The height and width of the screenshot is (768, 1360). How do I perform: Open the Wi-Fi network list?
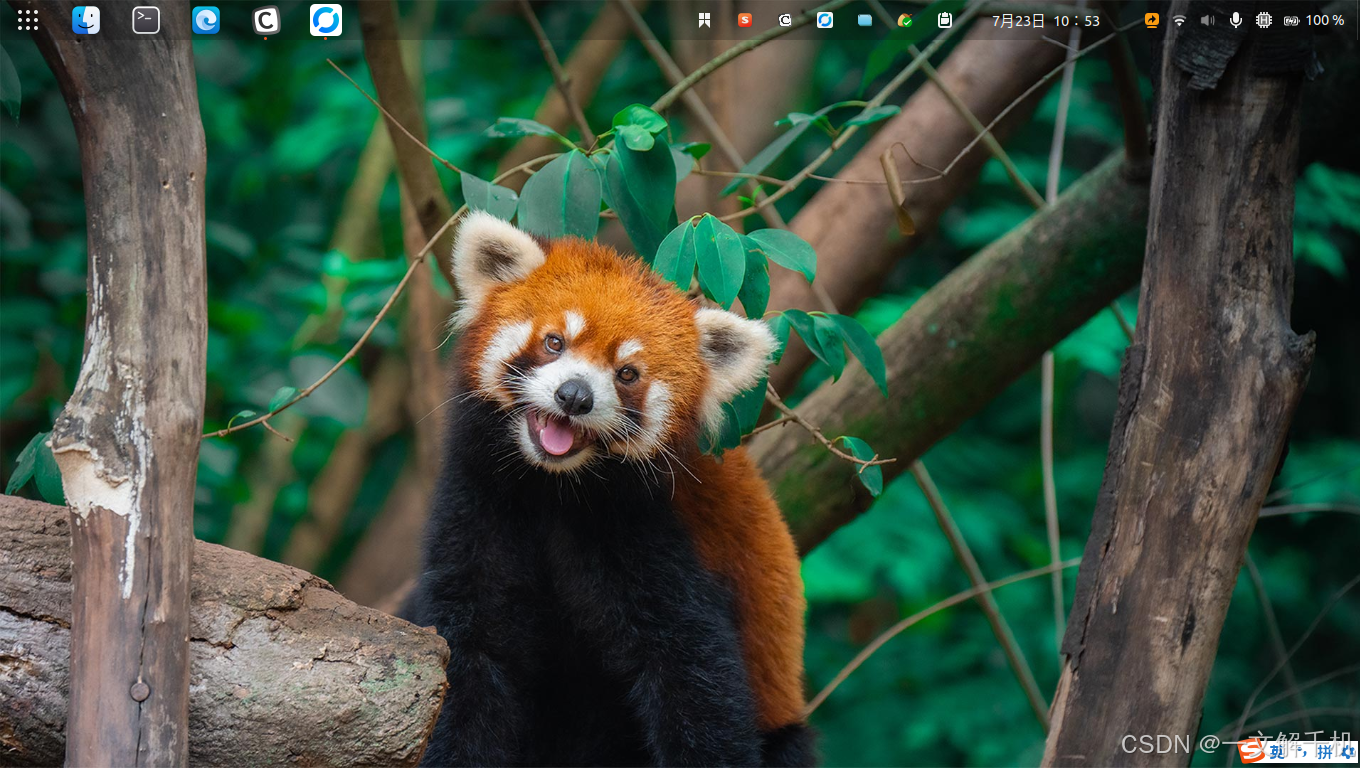coord(1180,19)
